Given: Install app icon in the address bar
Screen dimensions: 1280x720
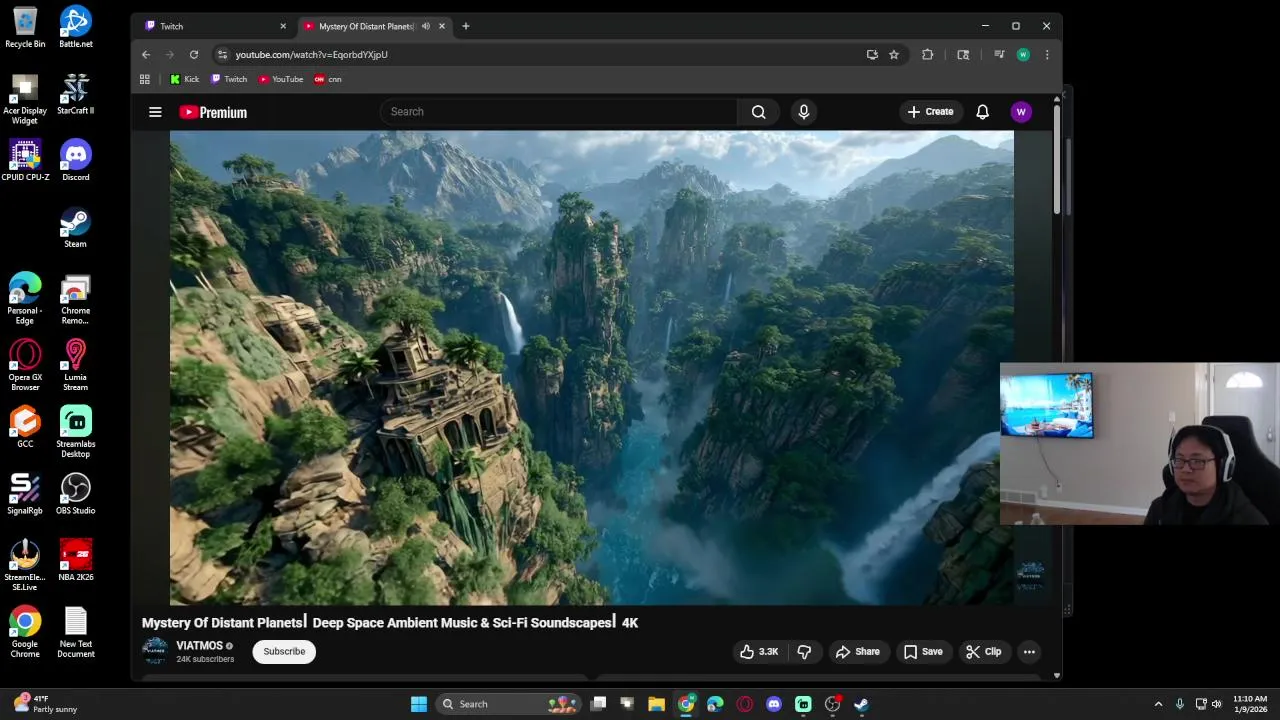Looking at the screenshot, I should 872,55.
